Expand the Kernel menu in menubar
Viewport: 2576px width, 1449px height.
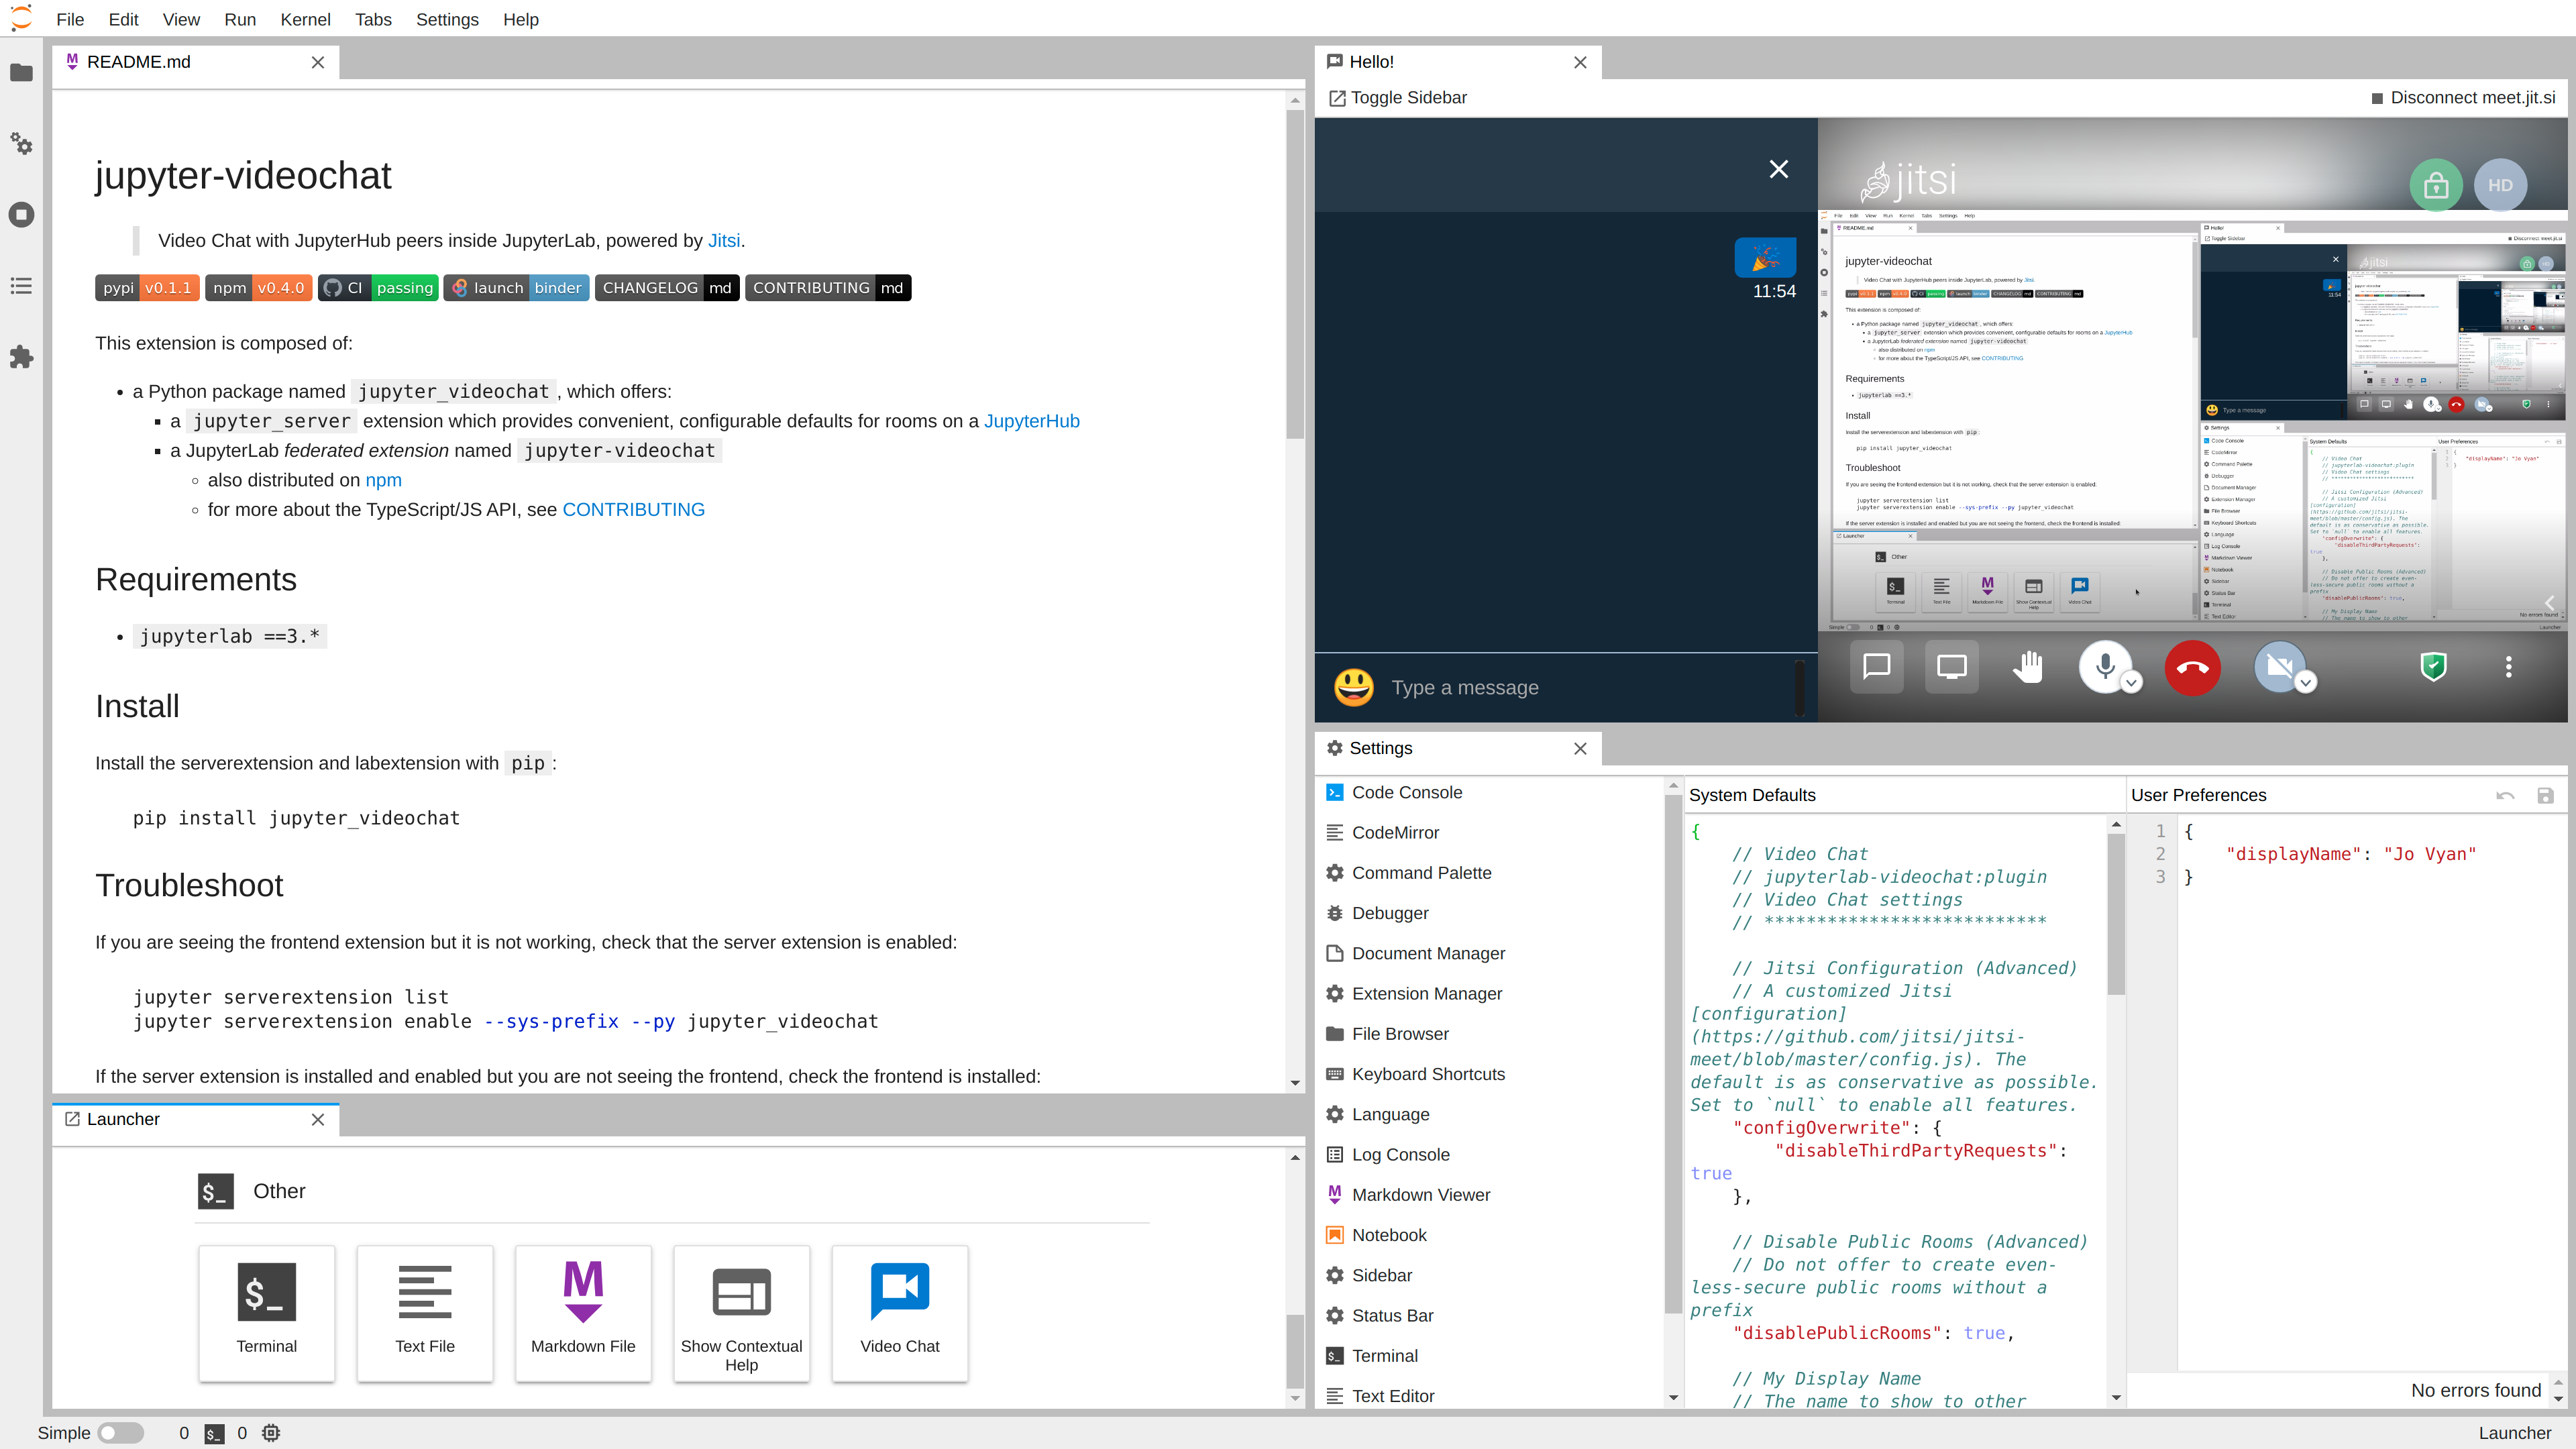pos(305,19)
